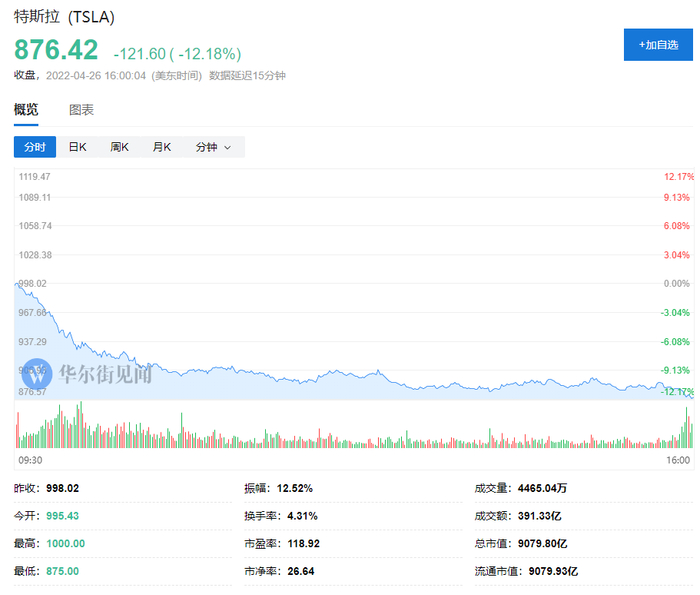The height and width of the screenshot is (595, 700).
Task: Select the 分时 intraday chart tab
Action: click(35, 147)
